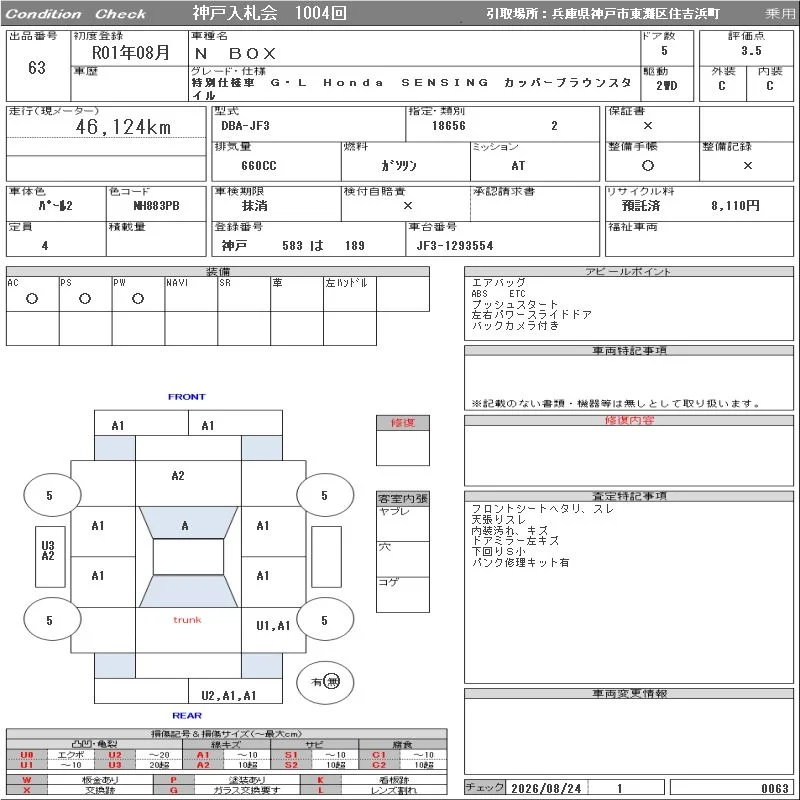
Task: Click the ○ mark under PW equipment
Action: tap(138, 298)
